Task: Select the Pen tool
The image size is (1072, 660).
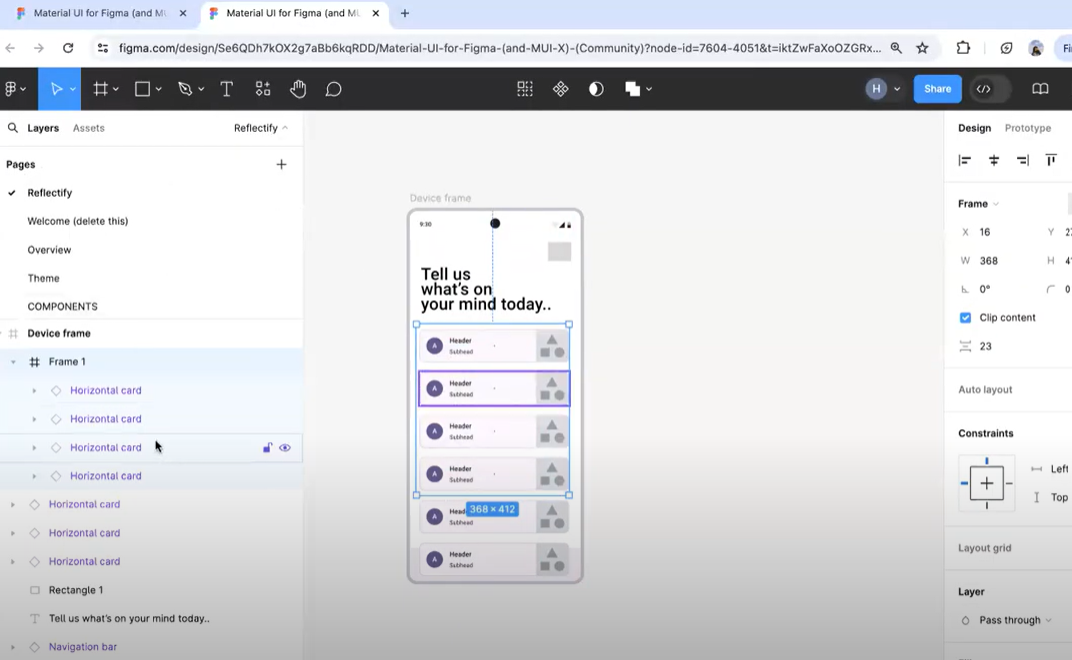Action: coord(185,89)
